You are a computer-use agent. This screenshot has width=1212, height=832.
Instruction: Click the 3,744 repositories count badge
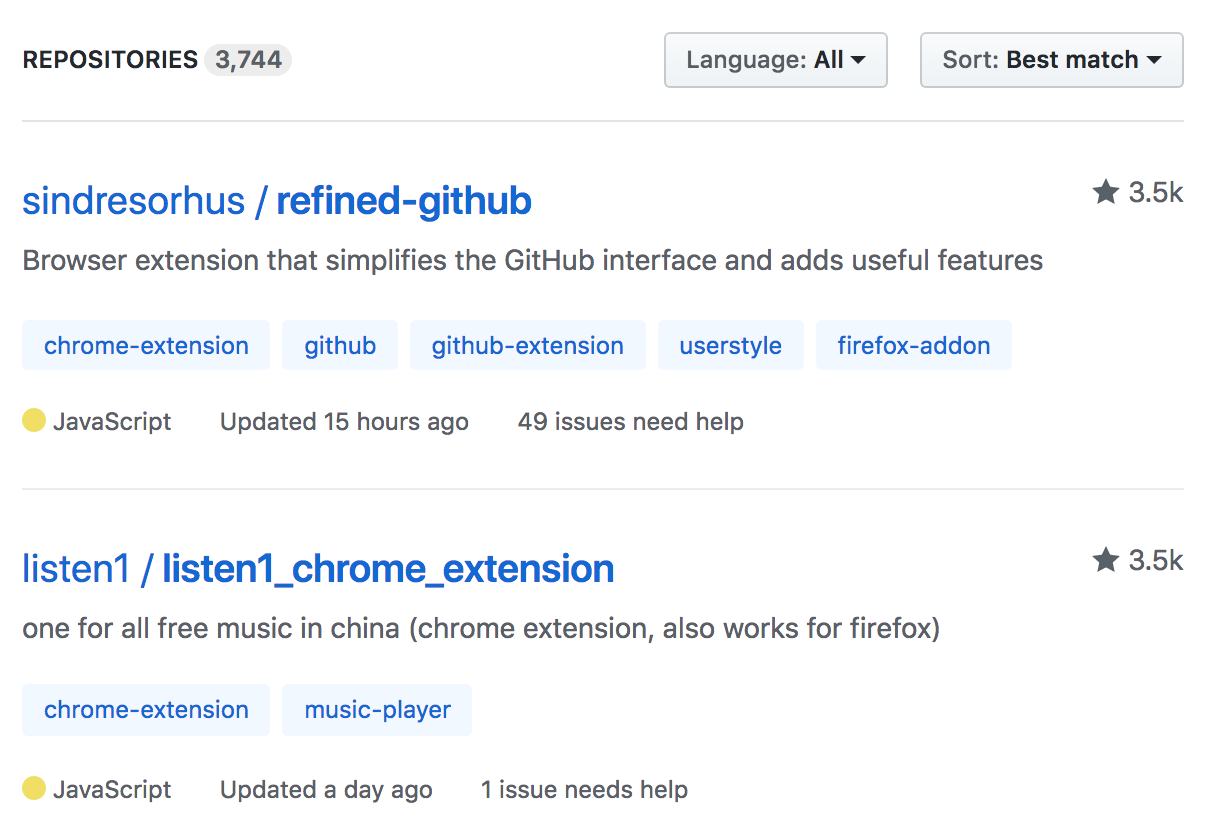(248, 60)
